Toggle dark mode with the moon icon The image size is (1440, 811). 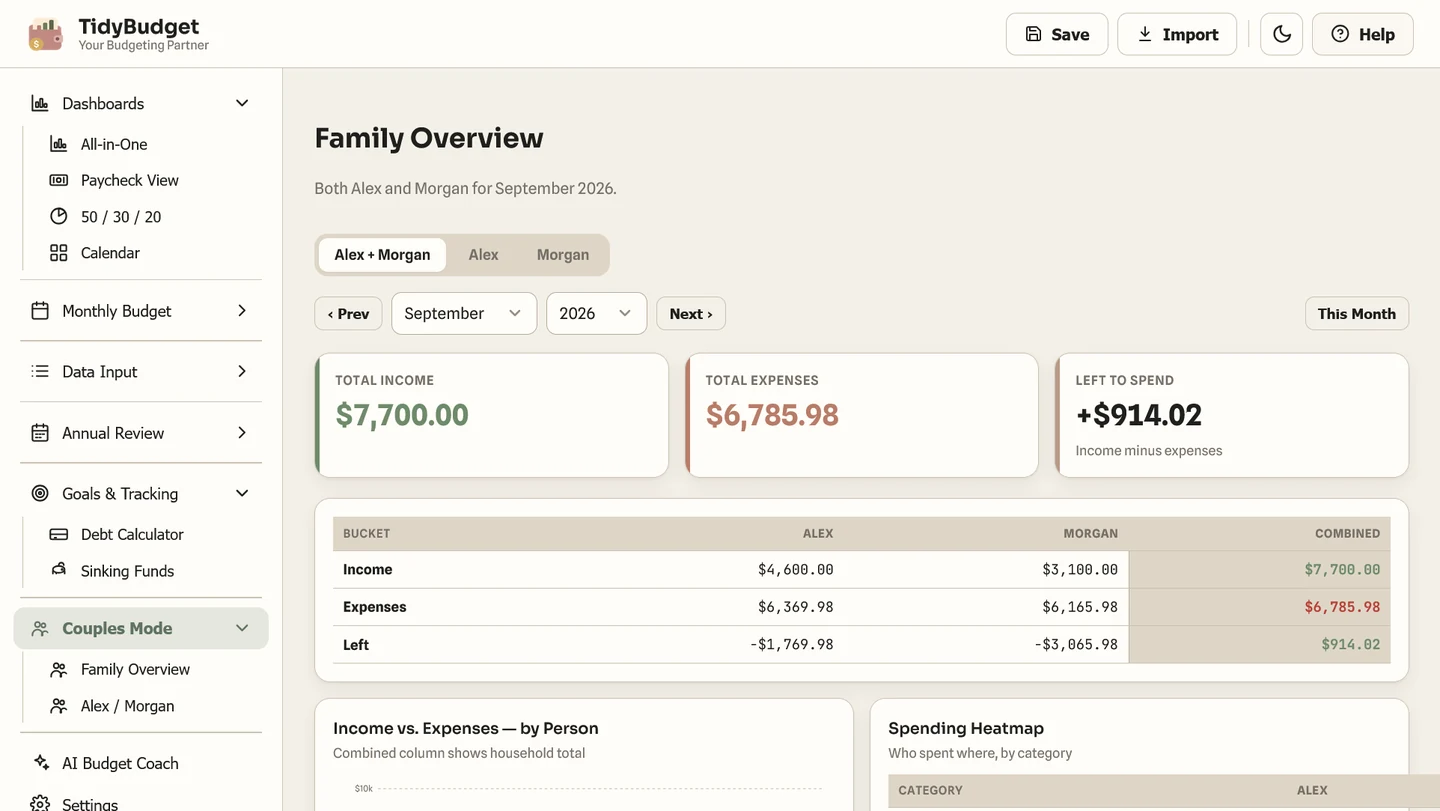coord(1281,34)
